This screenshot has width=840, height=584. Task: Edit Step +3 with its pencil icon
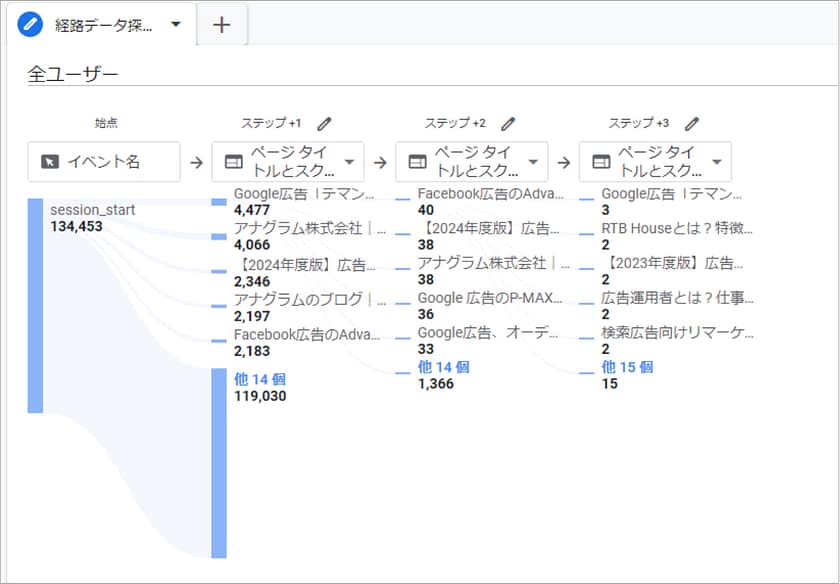[692, 124]
